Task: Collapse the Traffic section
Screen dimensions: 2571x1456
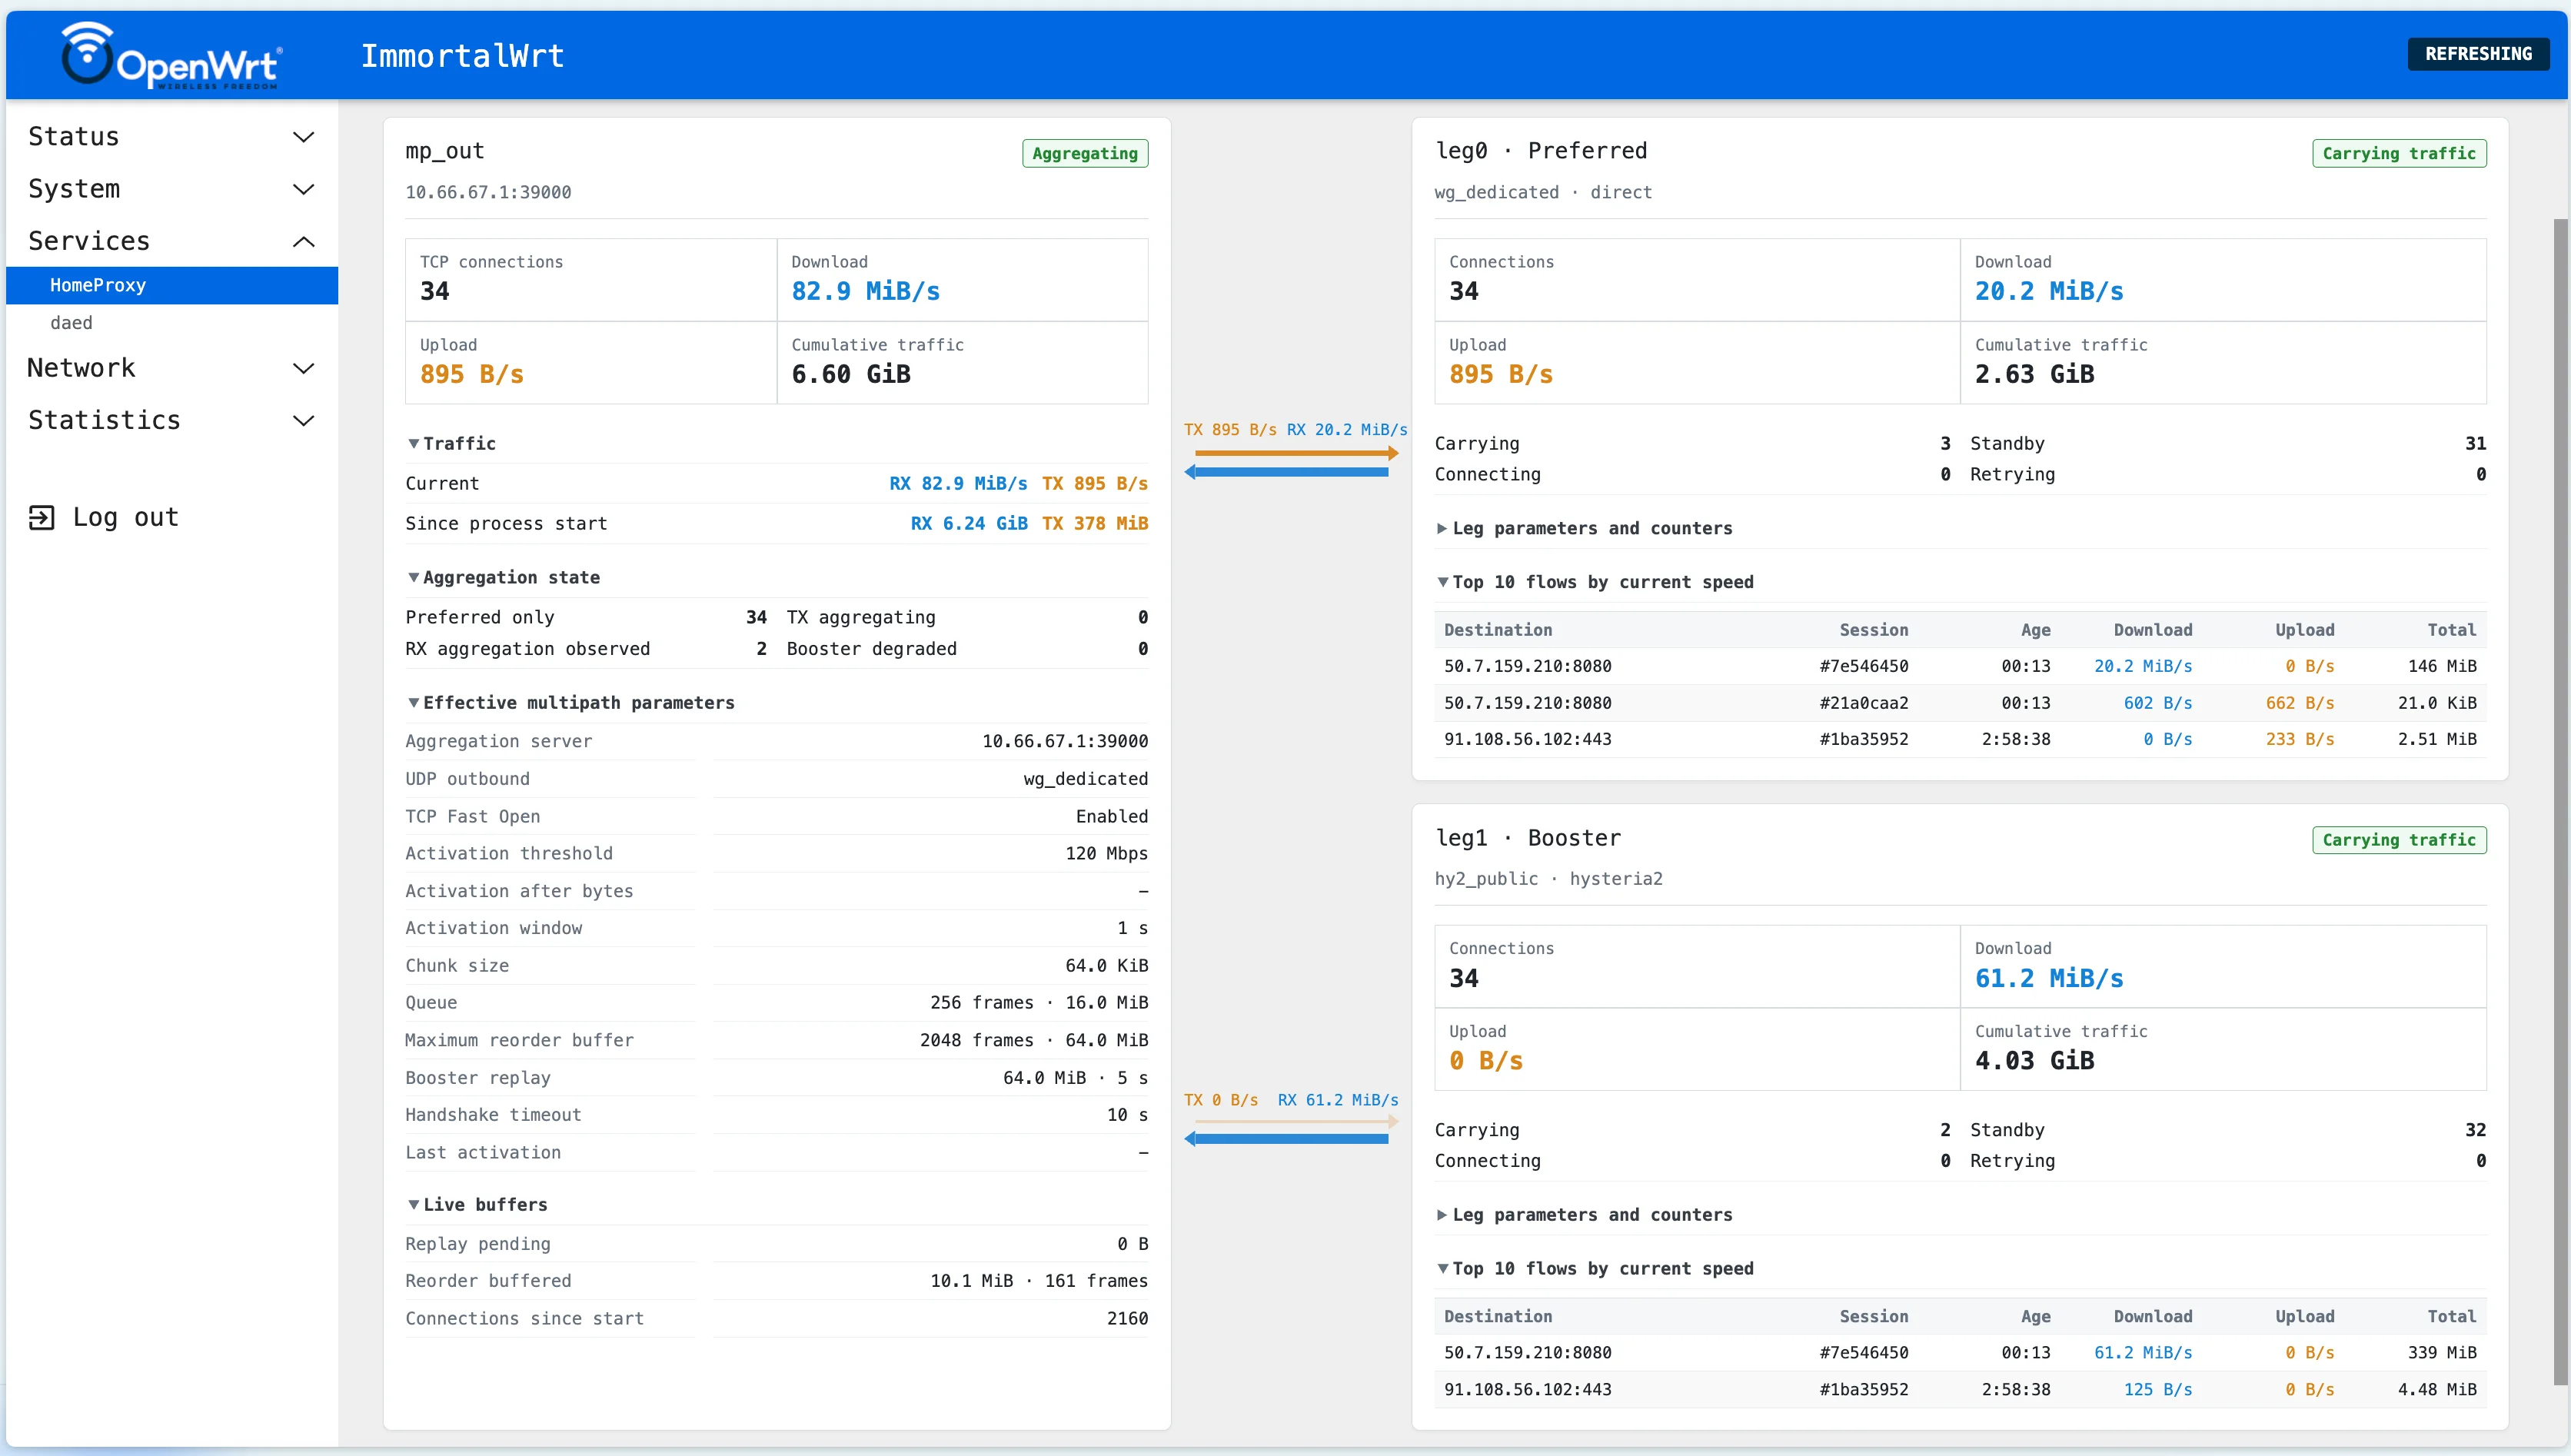Action: (451, 443)
